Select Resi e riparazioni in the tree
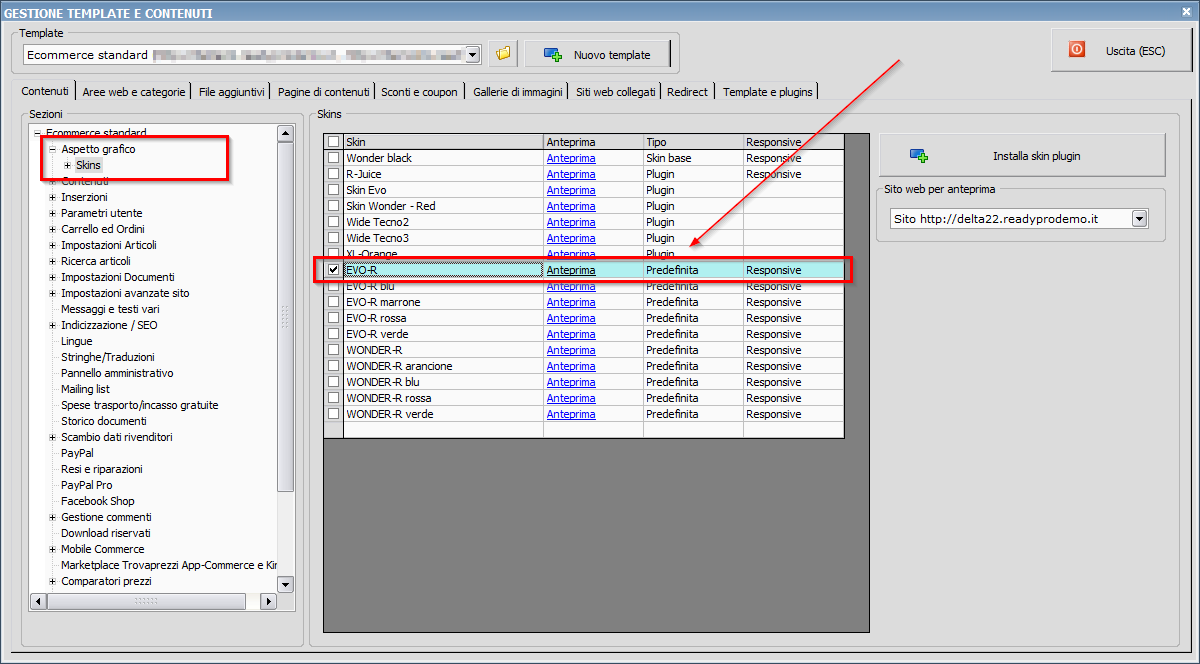1200x664 pixels. [x=102, y=469]
